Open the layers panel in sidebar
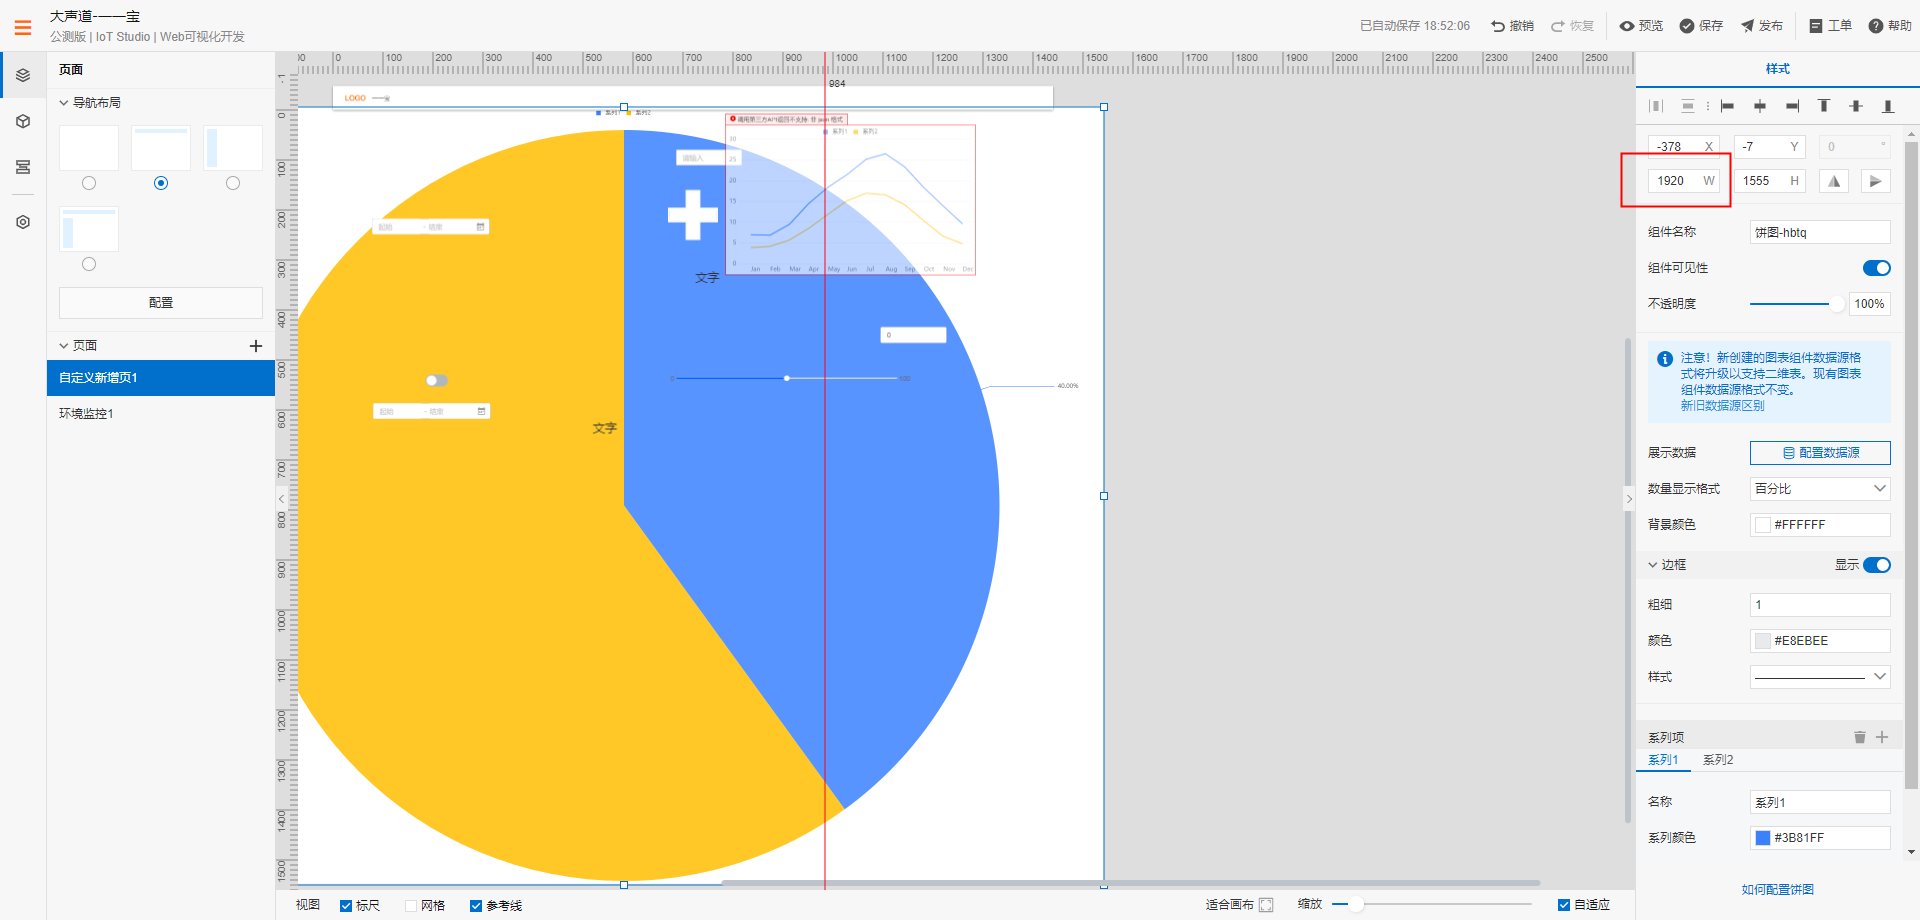Screen dimensions: 1920x920 coord(23,75)
